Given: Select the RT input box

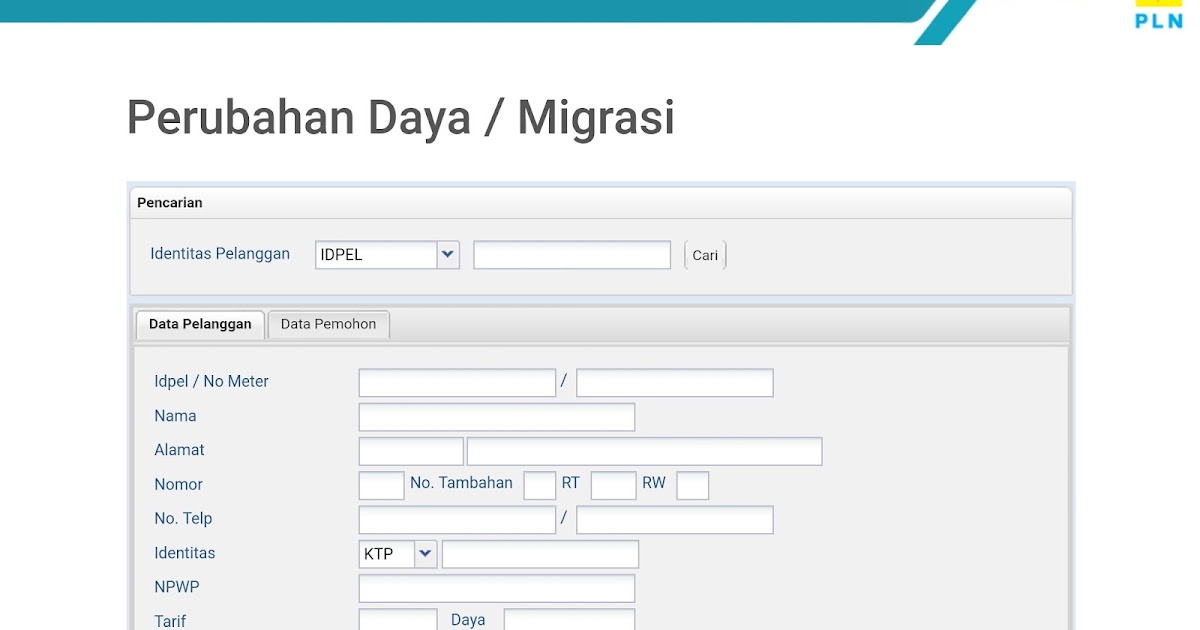Looking at the screenshot, I should tap(613, 484).
